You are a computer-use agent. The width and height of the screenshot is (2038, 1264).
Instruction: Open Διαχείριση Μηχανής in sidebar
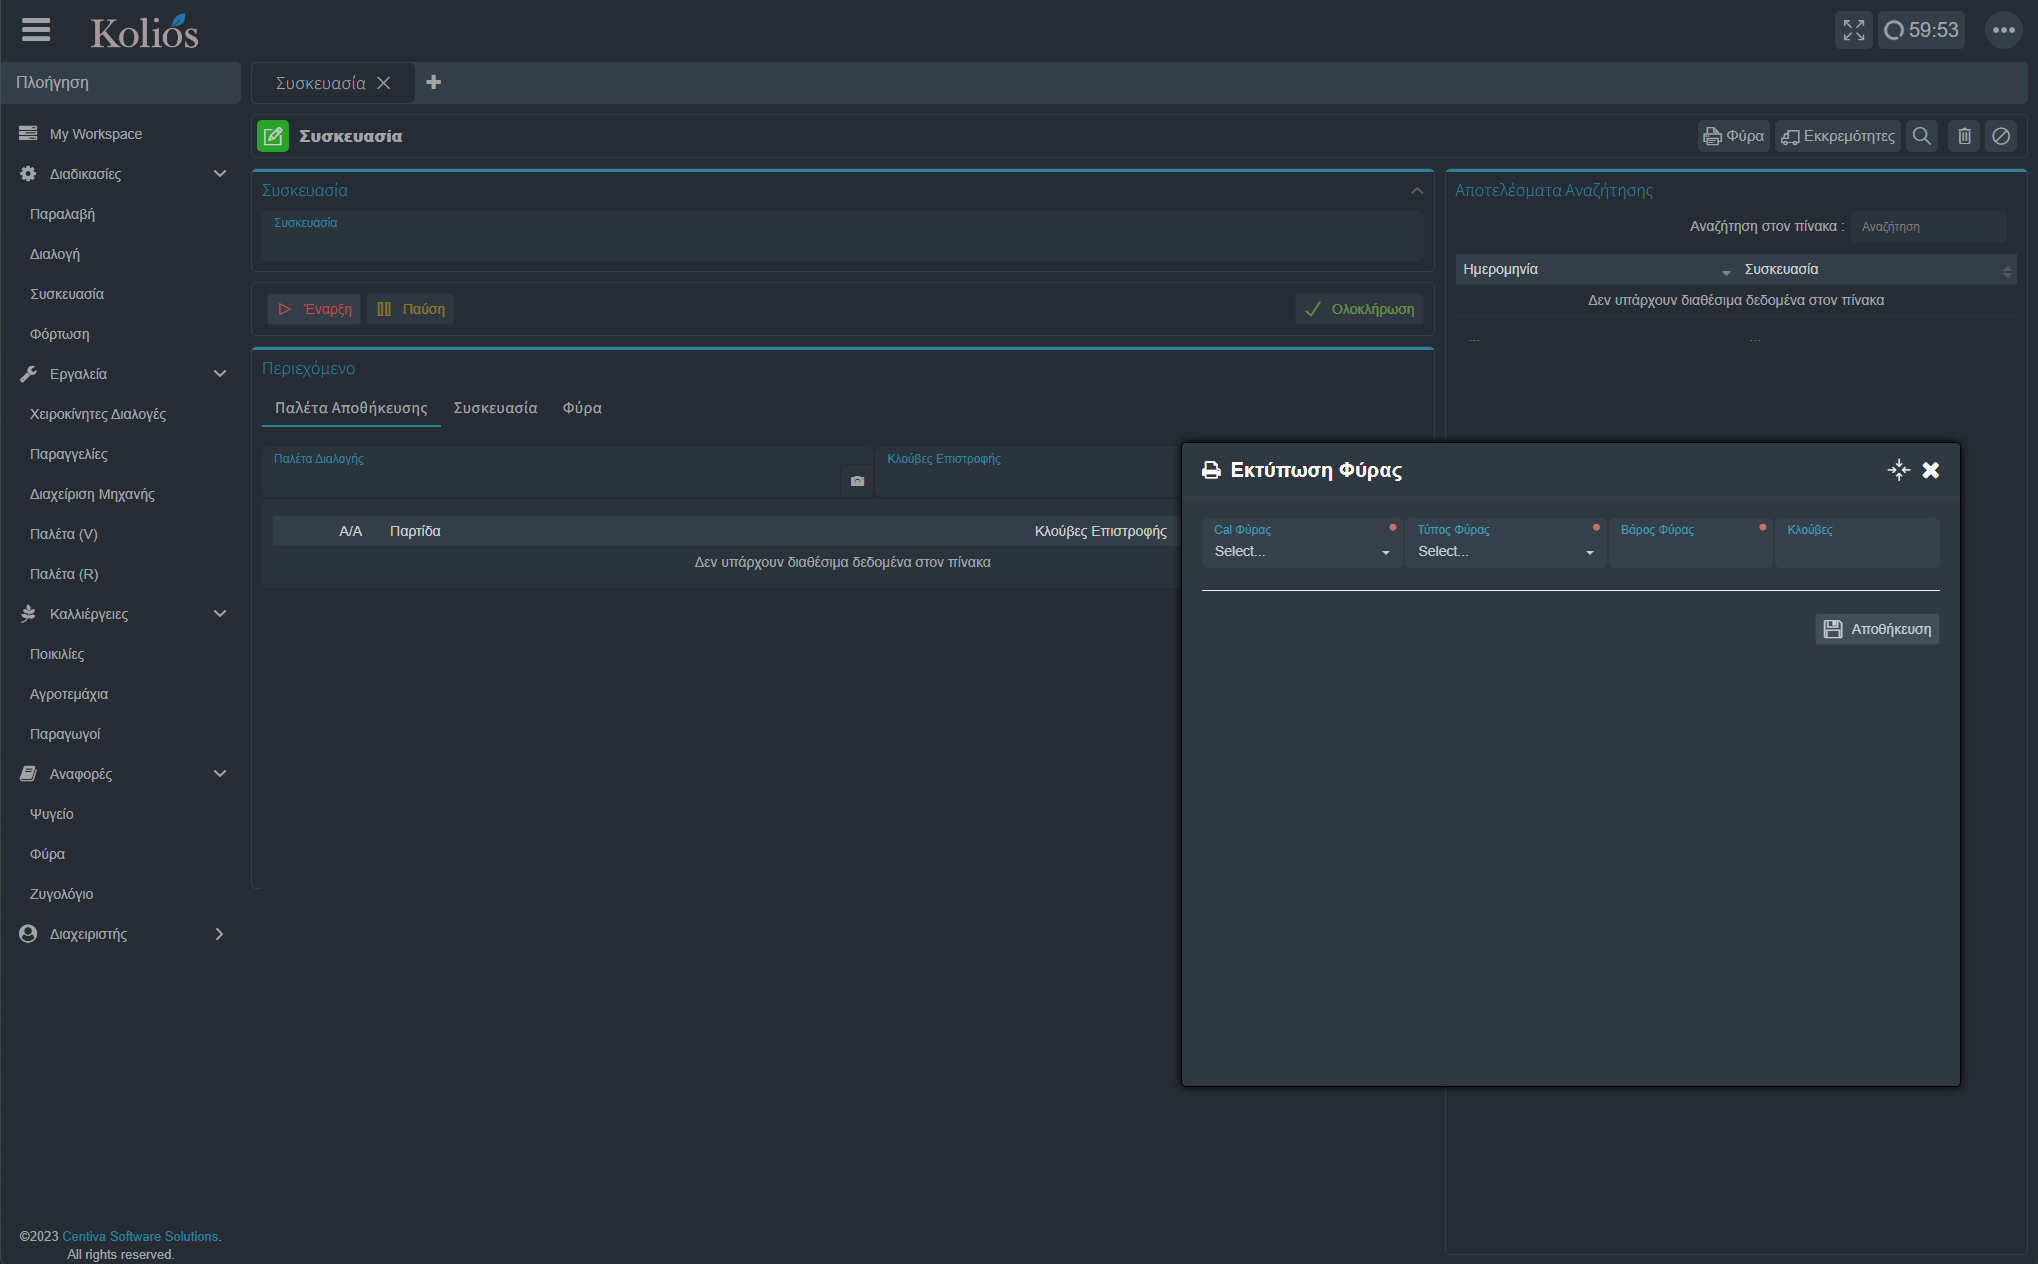[x=92, y=494]
